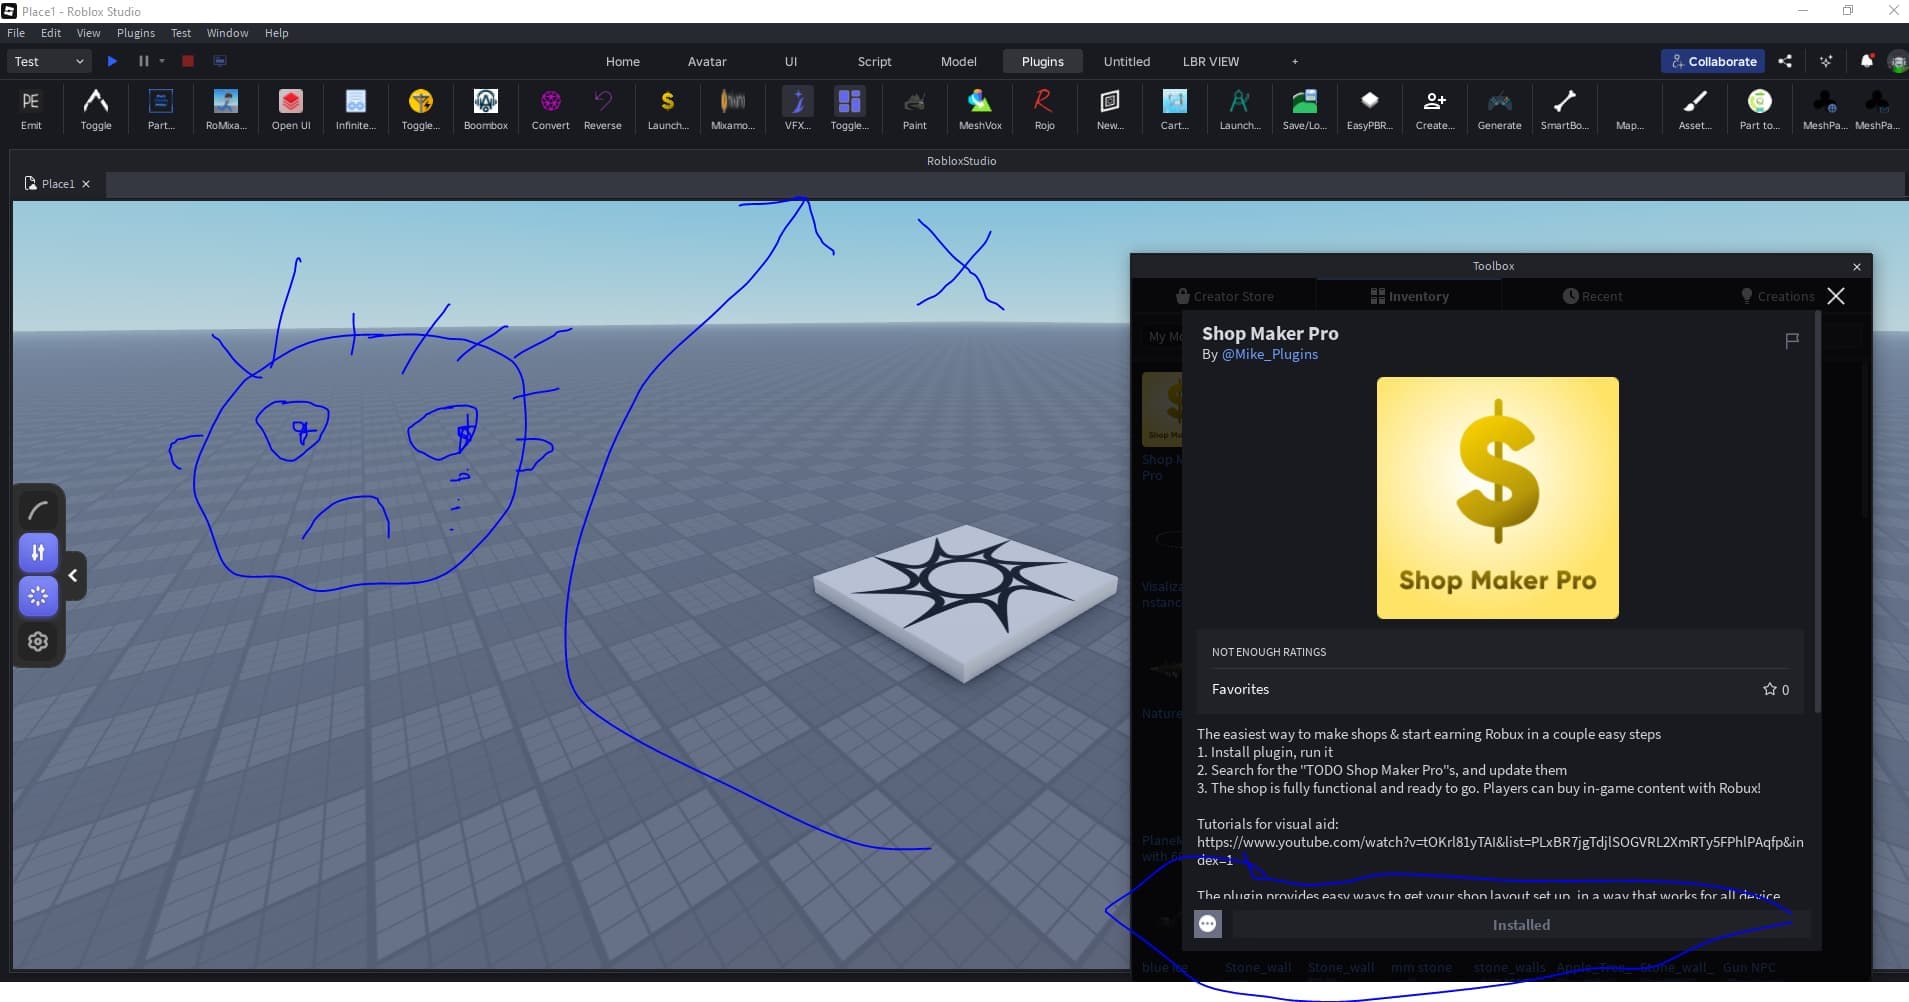
Task: Select the curve stroke tool in left panel
Action: 38,511
